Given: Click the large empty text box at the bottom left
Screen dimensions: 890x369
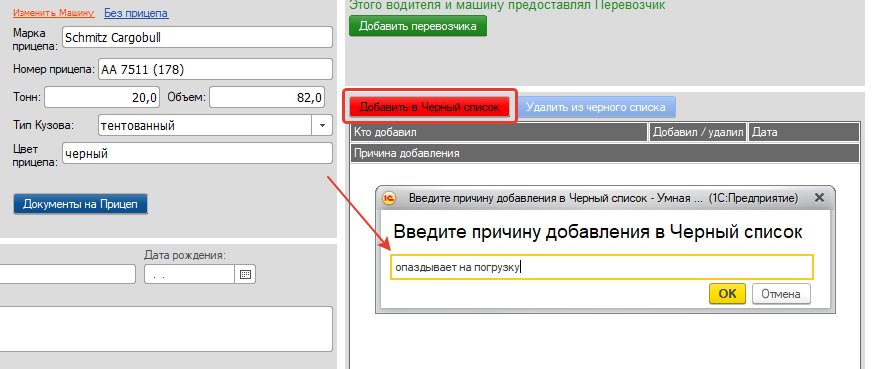Looking at the screenshot, I should 166,329.
